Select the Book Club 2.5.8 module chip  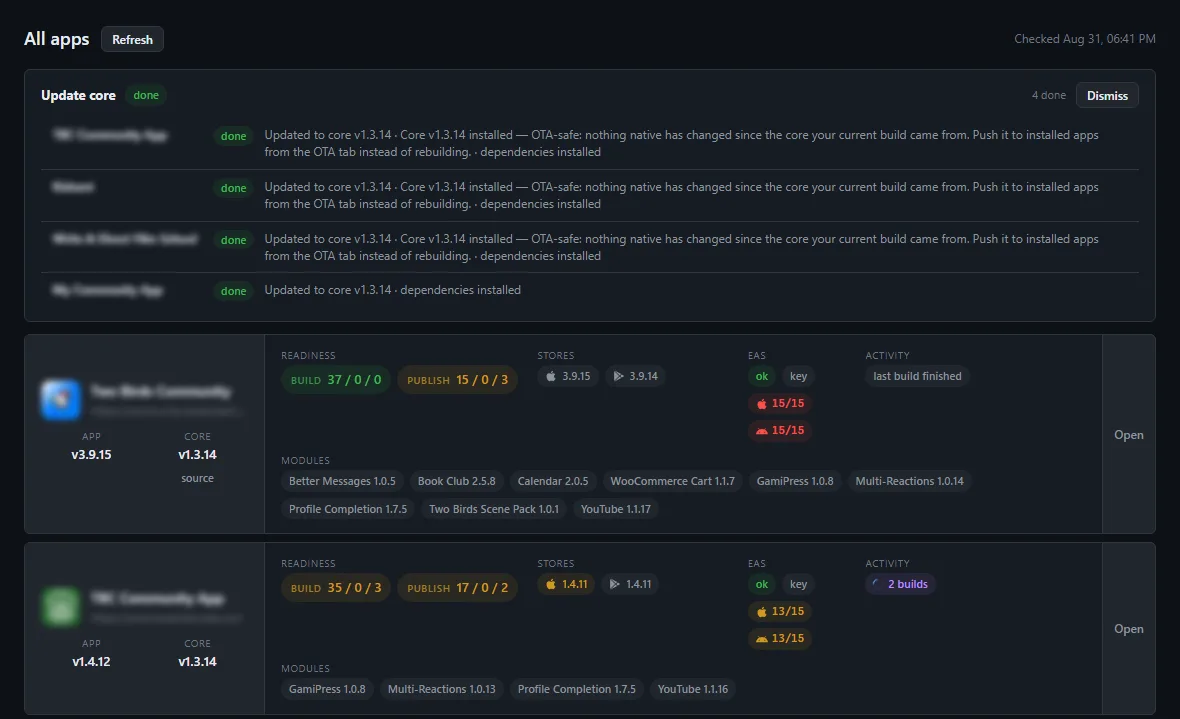(457, 481)
